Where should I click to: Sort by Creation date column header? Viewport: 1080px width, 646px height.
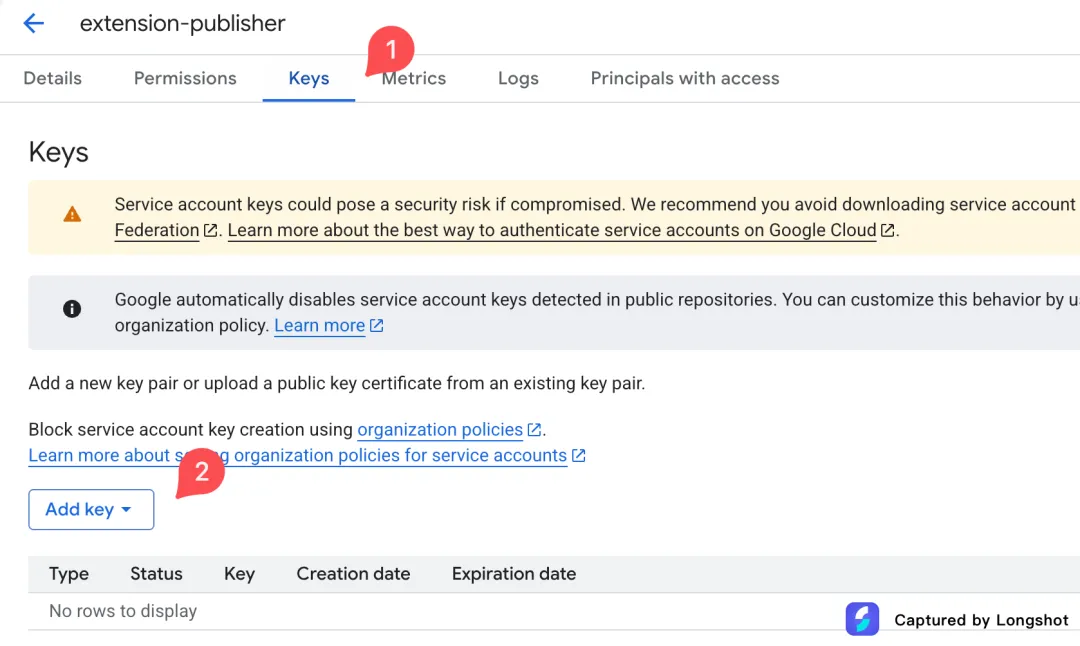click(353, 574)
